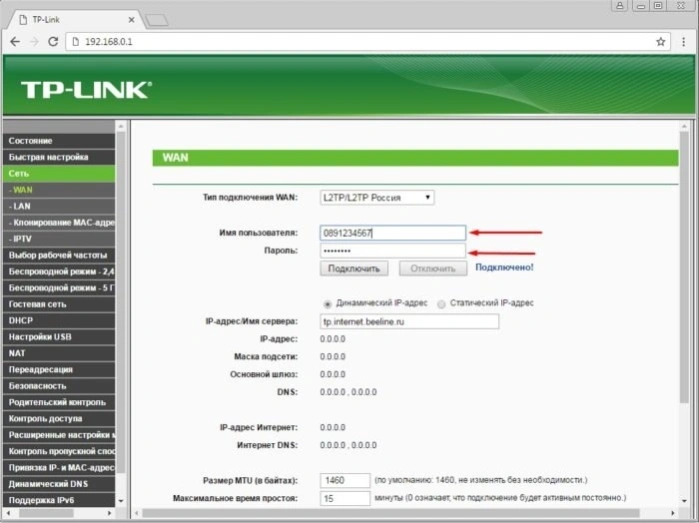Image resolution: width=699 pixels, height=523 pixels.
Task: Open Быстрая настройка menu item
Action: tap(59, 157)
